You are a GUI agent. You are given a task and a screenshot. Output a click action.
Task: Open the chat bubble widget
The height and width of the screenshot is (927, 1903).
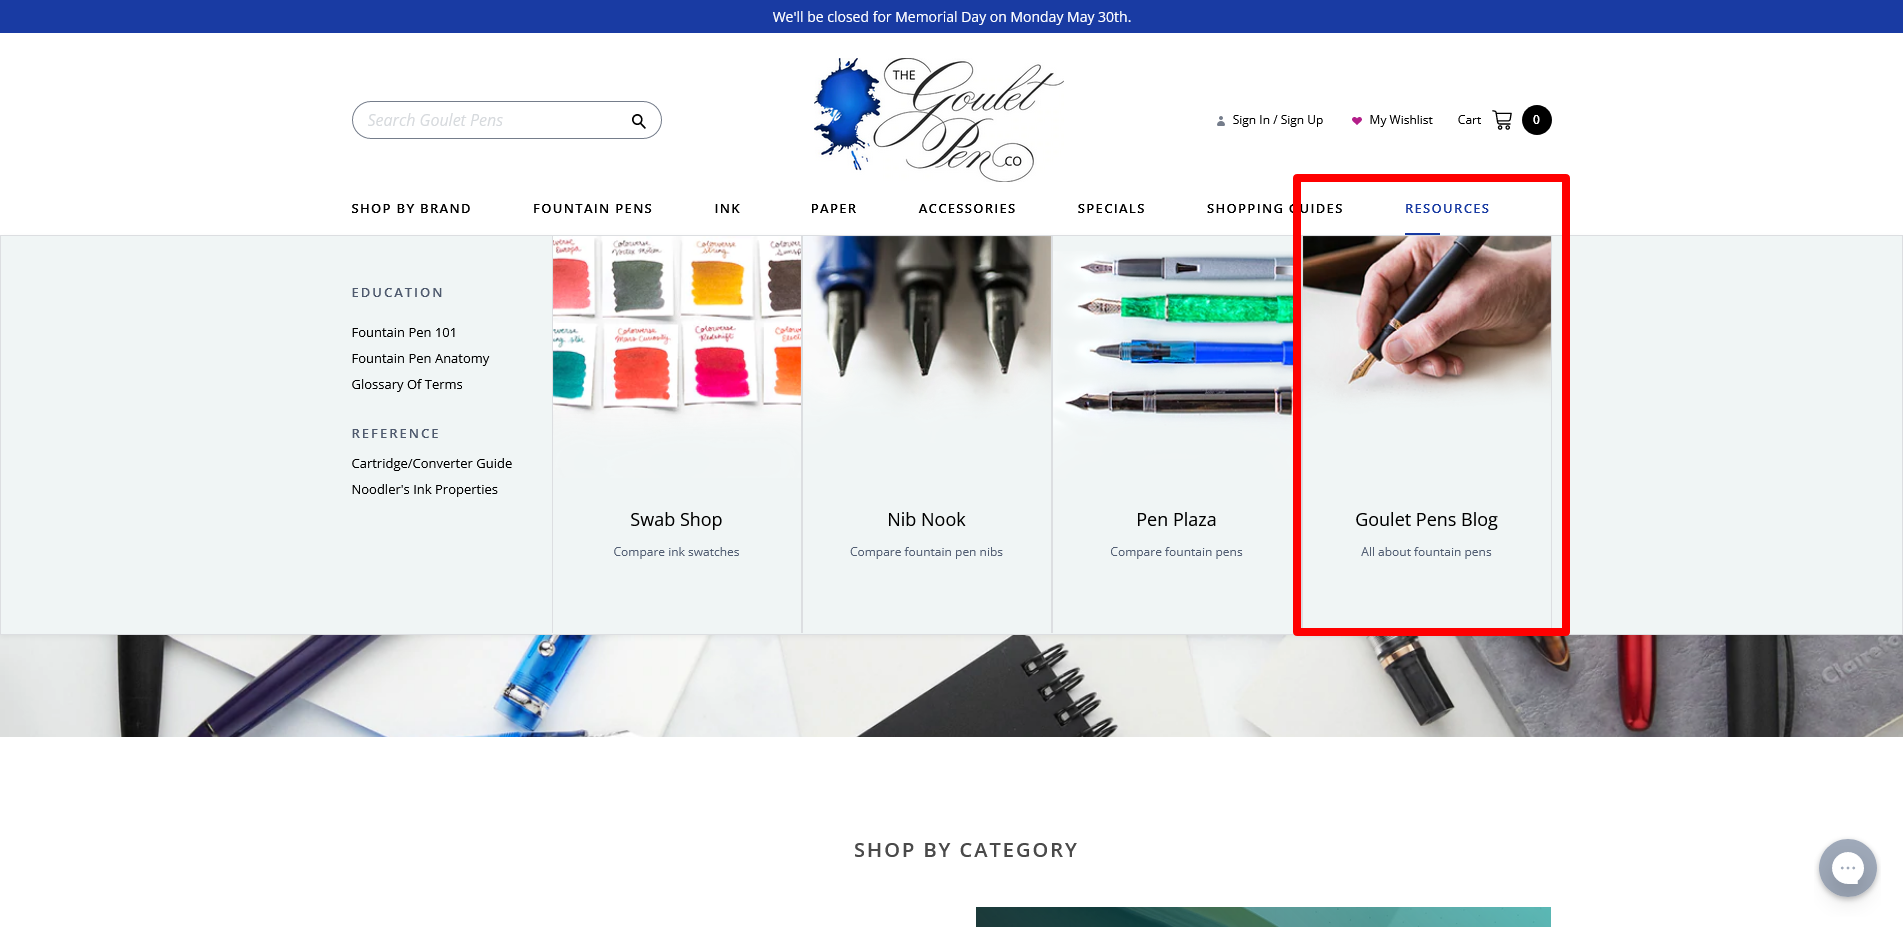(1847, 868)
